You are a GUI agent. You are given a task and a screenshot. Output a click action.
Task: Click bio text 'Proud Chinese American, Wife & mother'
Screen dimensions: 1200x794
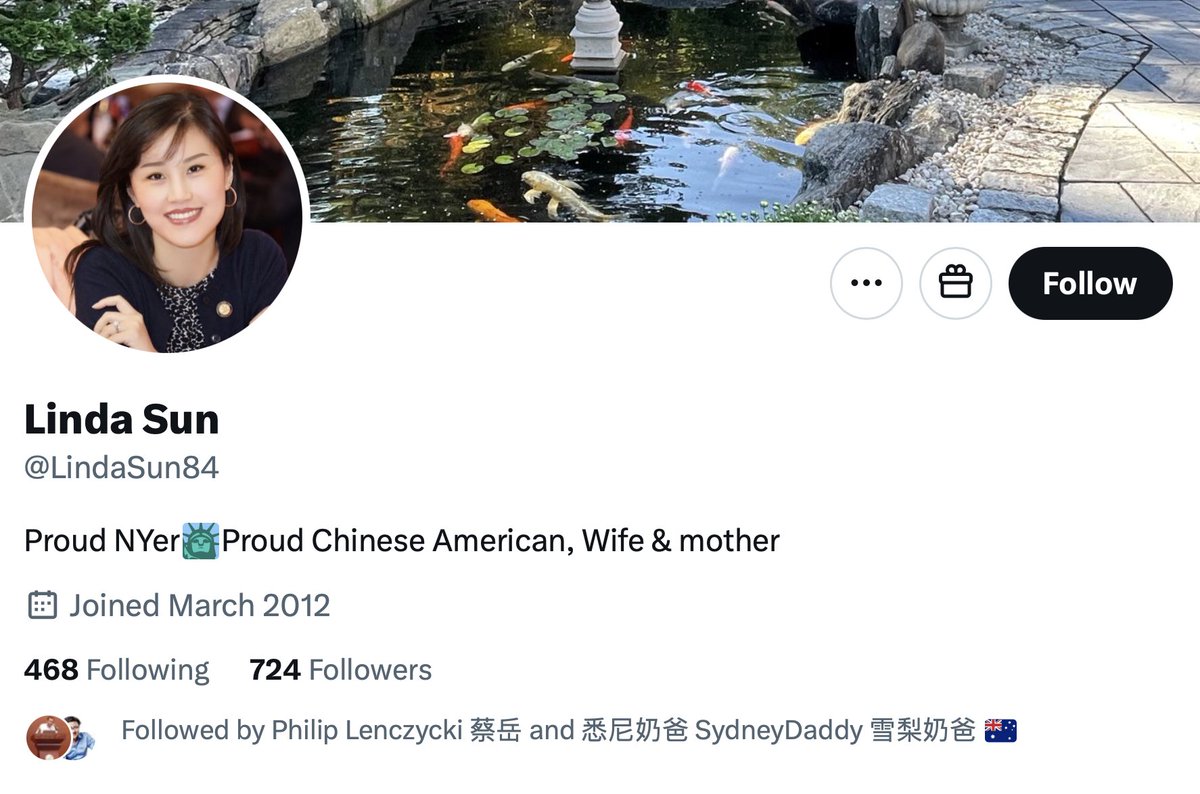coord(501,541)
